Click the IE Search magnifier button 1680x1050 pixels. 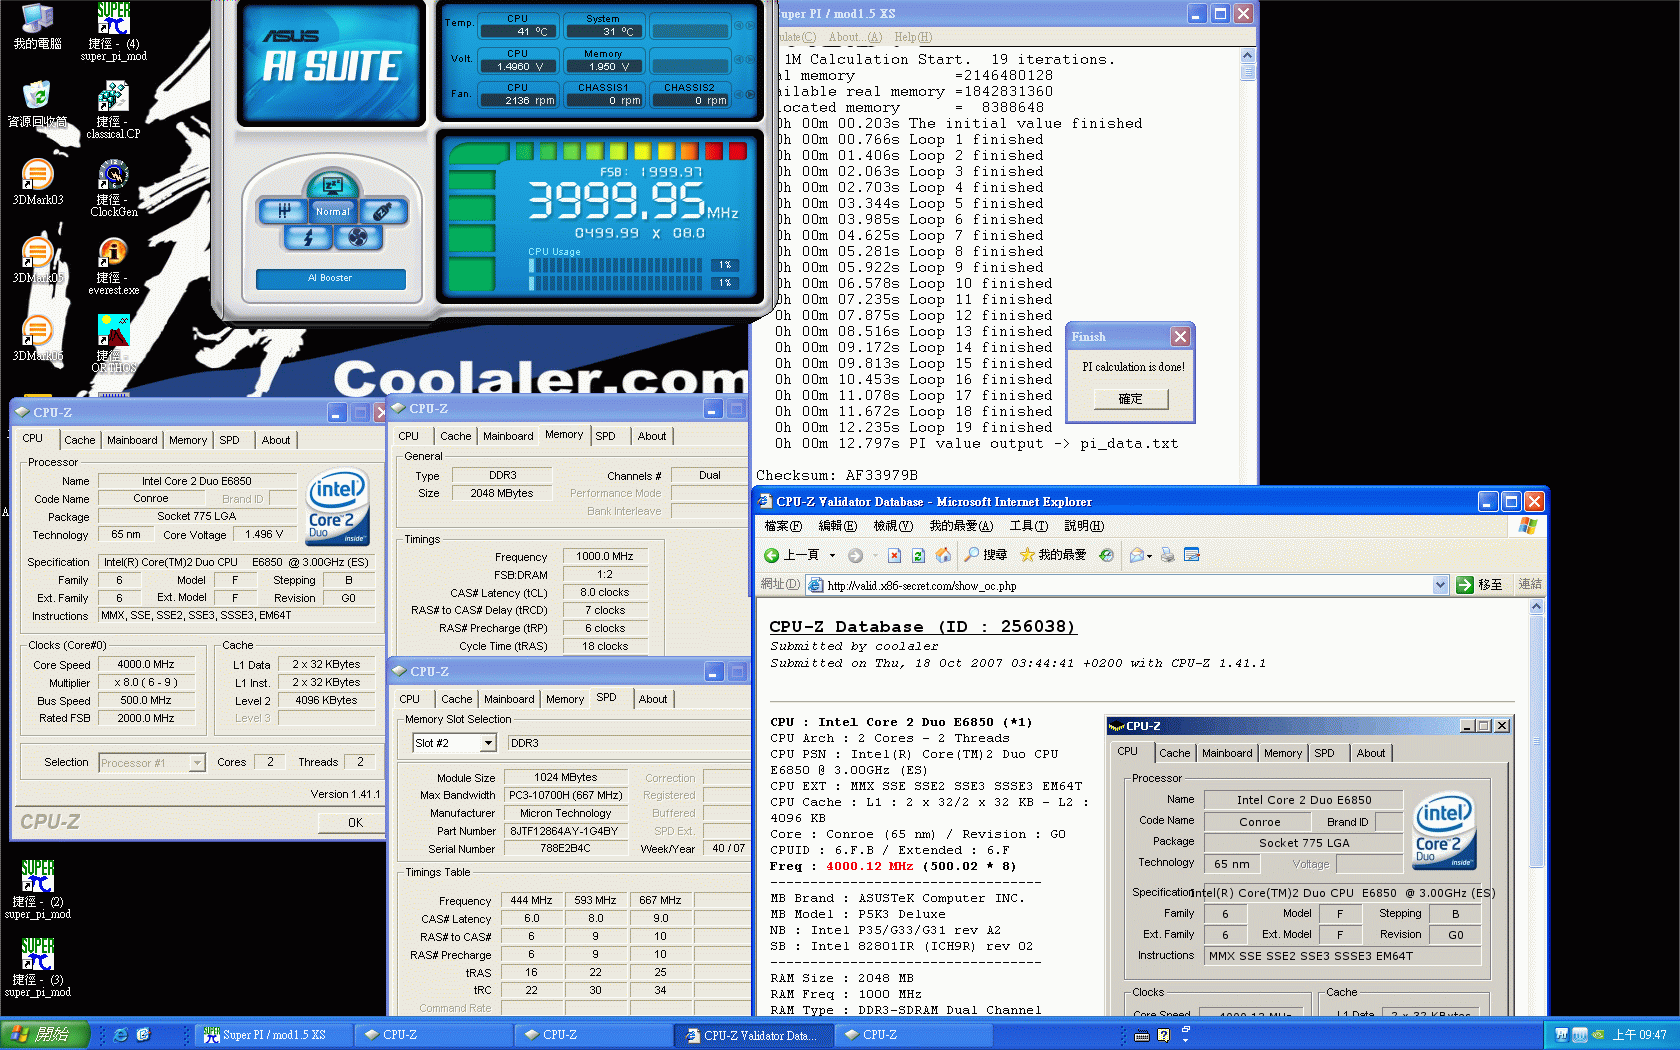coord(986,555)
